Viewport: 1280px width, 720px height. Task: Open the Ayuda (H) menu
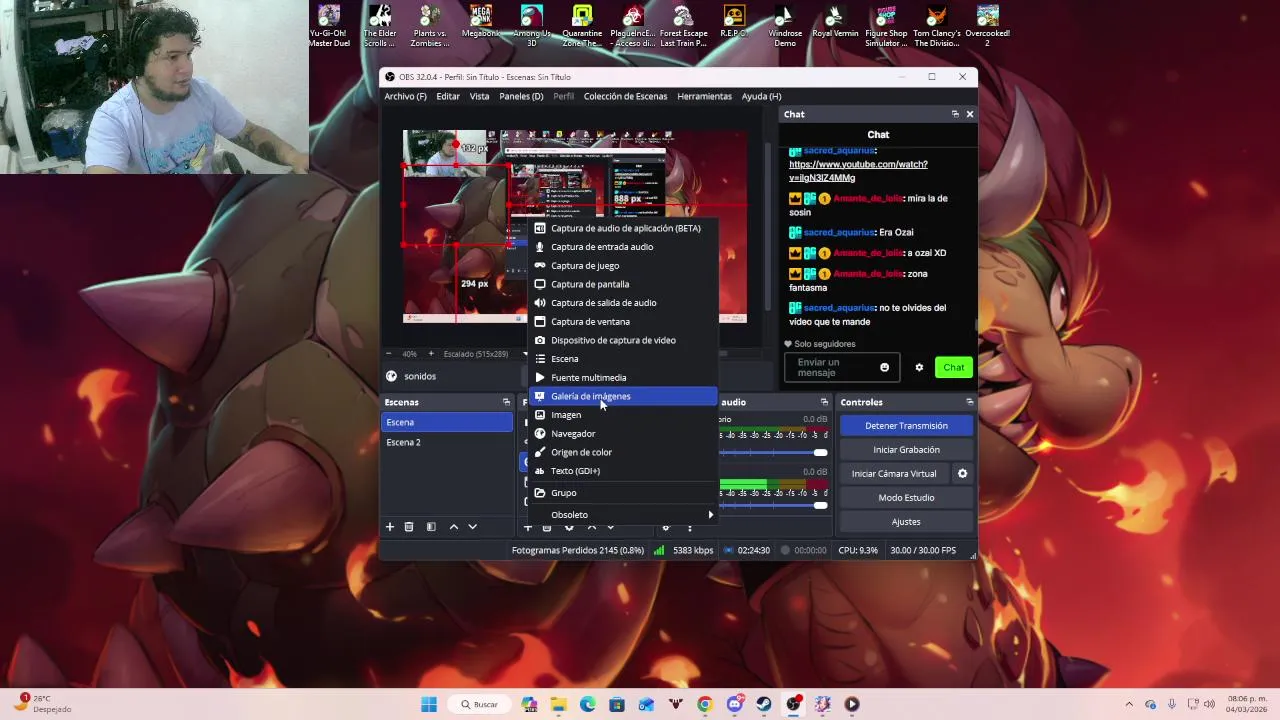[761, 96]
